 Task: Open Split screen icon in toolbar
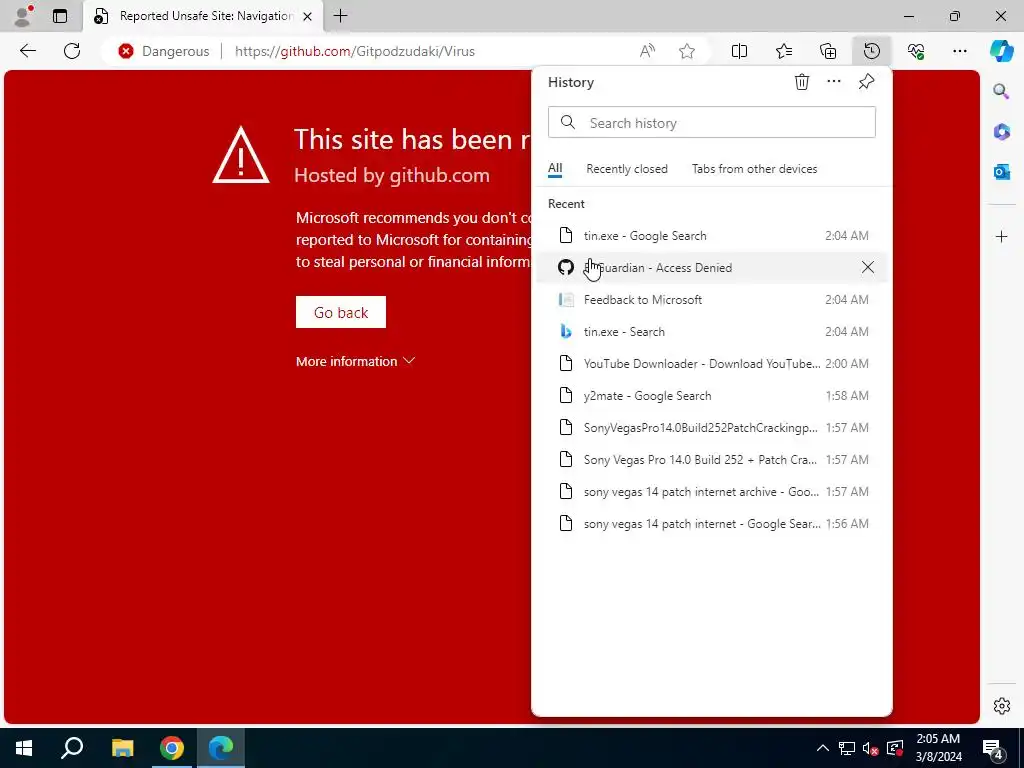tap(739, 51)
